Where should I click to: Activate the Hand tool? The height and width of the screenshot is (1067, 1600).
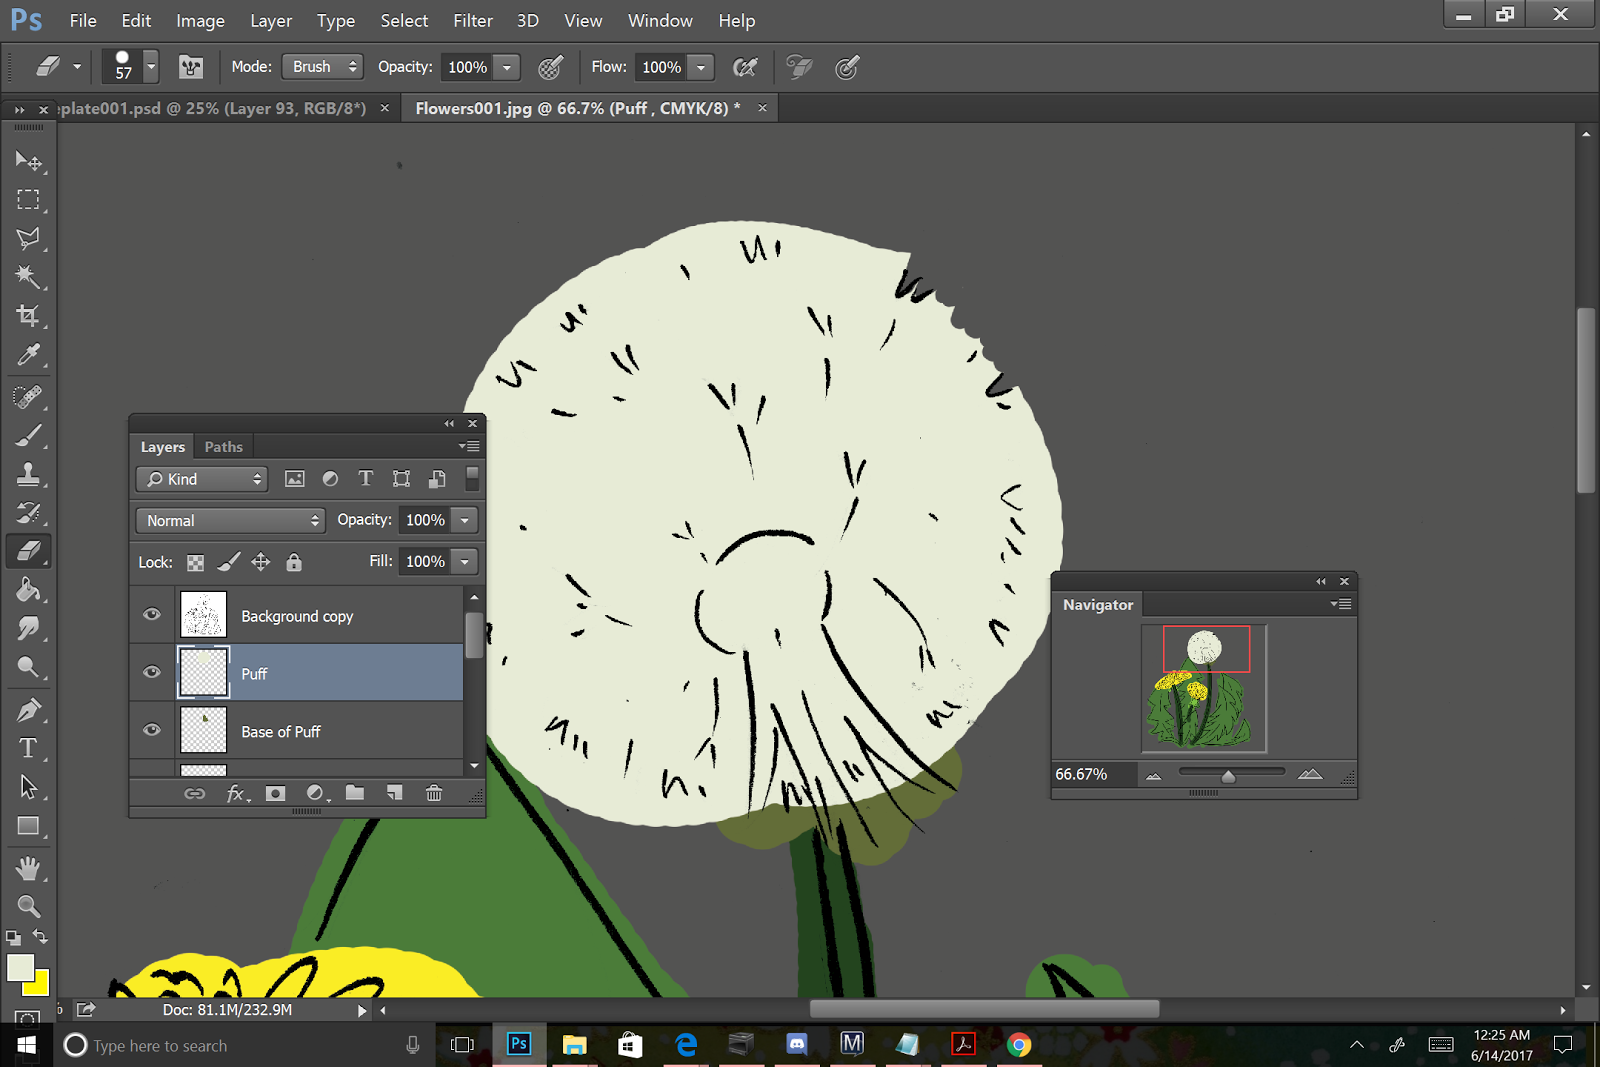(27, 867)
